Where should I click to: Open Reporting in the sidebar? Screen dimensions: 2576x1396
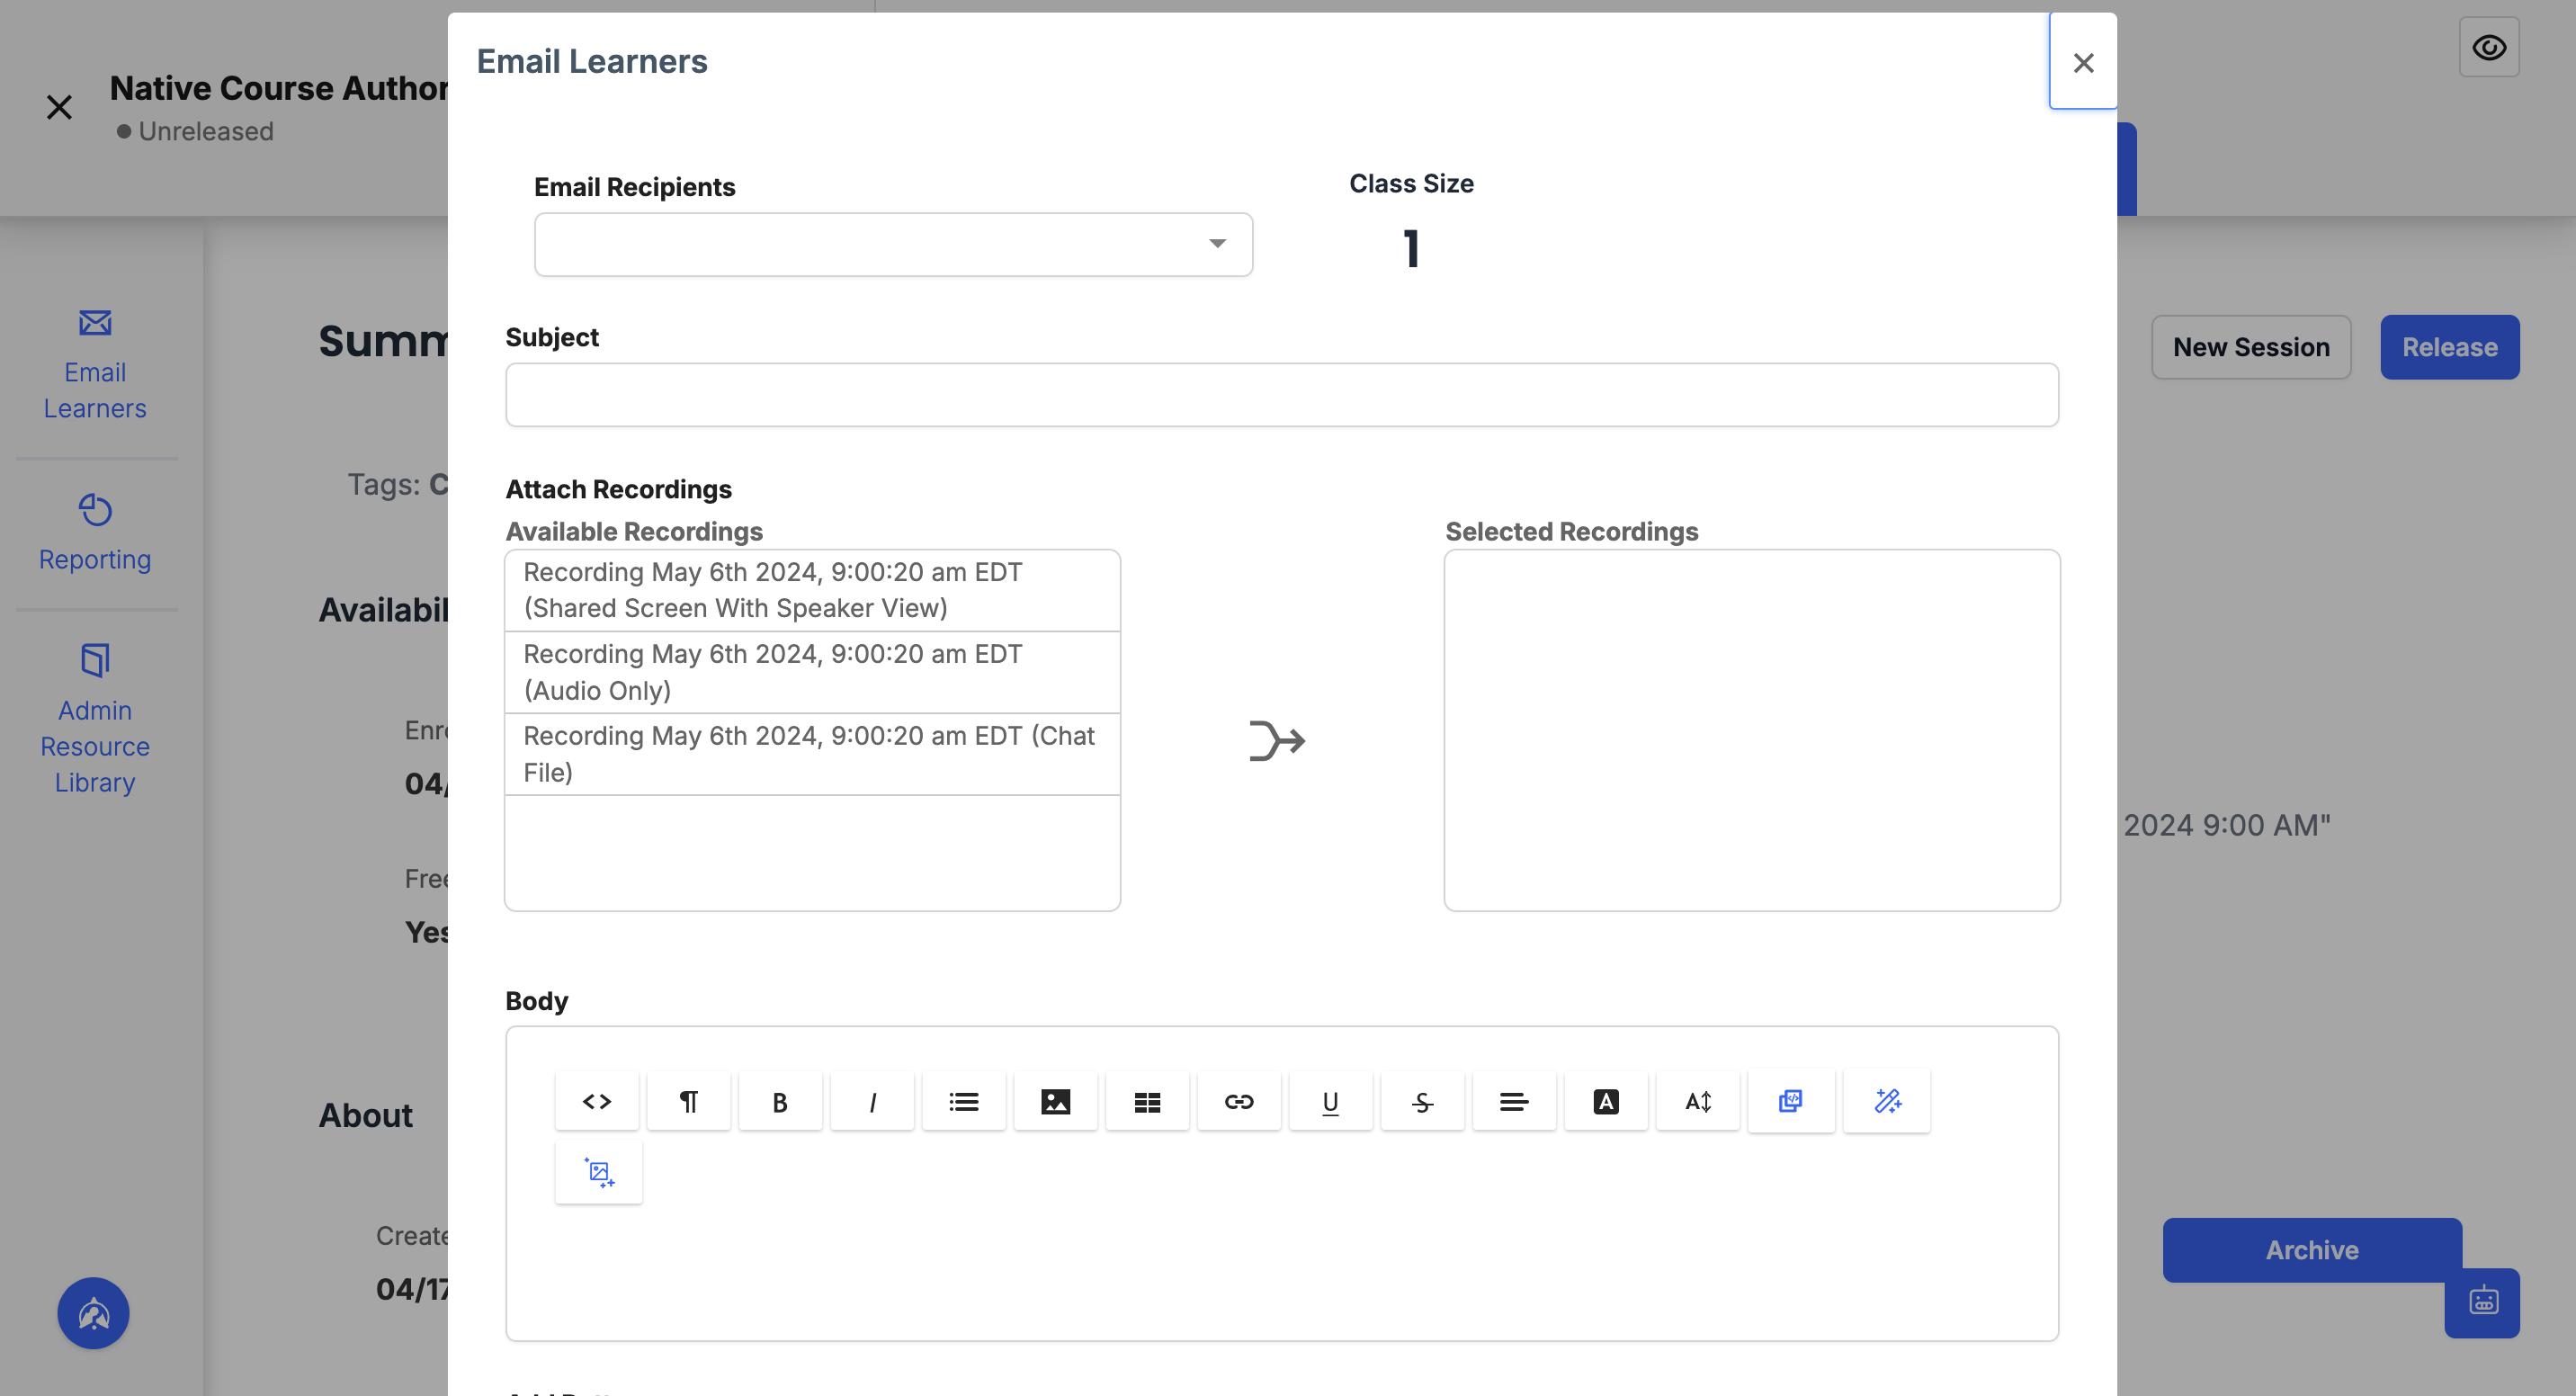coord(95,533)
